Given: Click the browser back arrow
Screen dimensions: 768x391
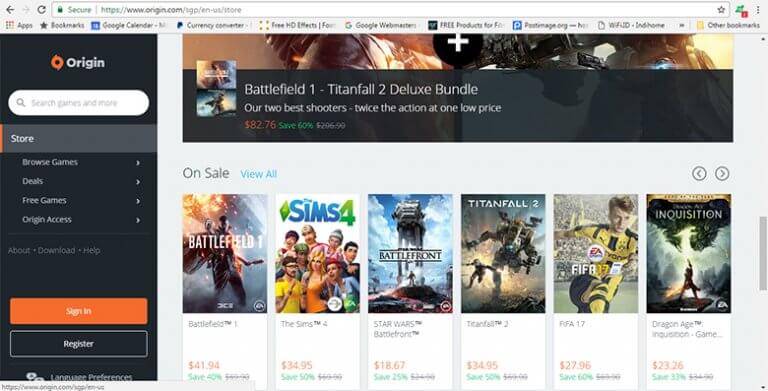Looking at the screenshot, I should 10,9.
